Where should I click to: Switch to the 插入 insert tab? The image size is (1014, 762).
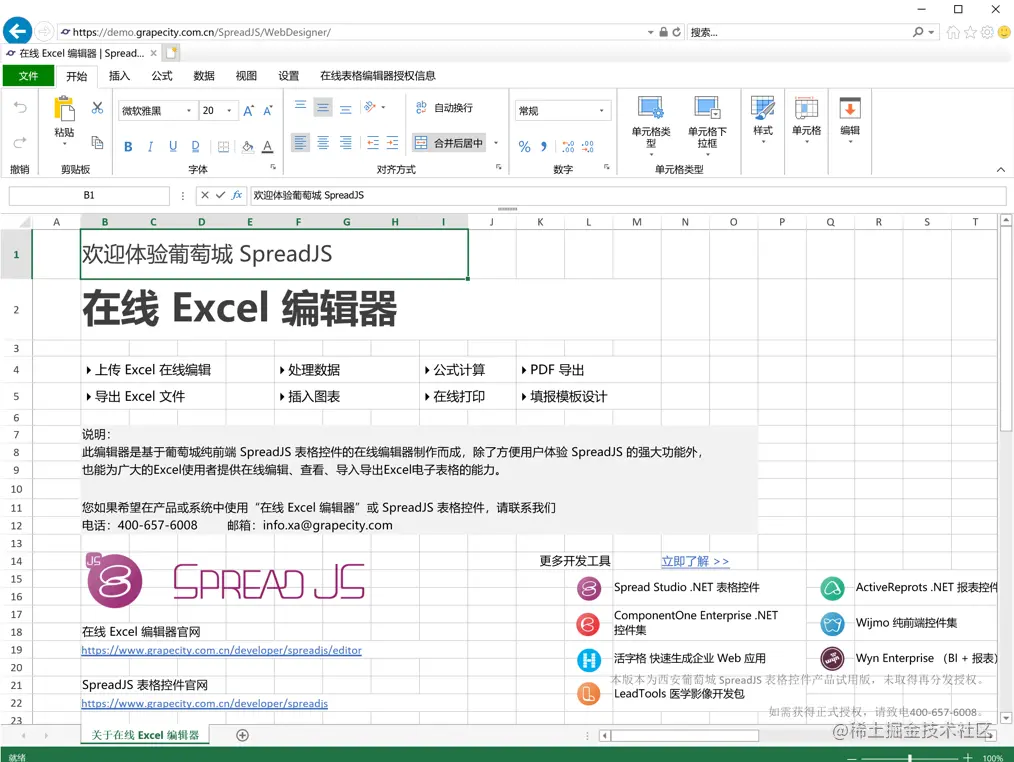pyautogui.click(x=119, y=76)
